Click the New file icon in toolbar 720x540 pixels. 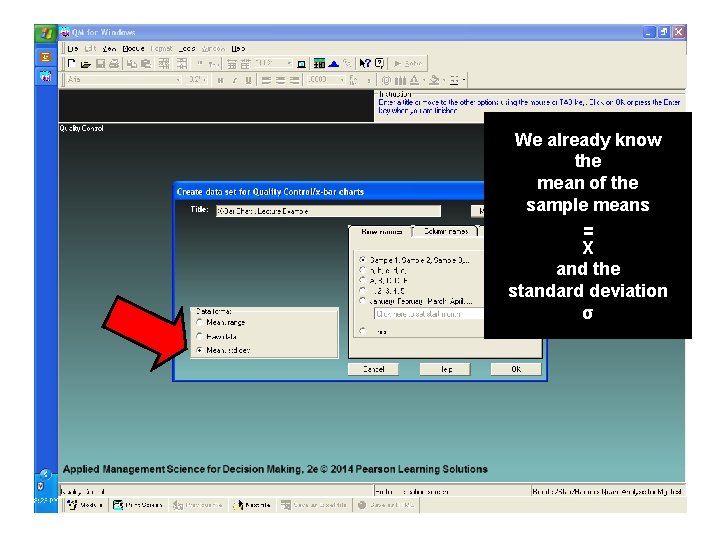(x=72, y=63)
